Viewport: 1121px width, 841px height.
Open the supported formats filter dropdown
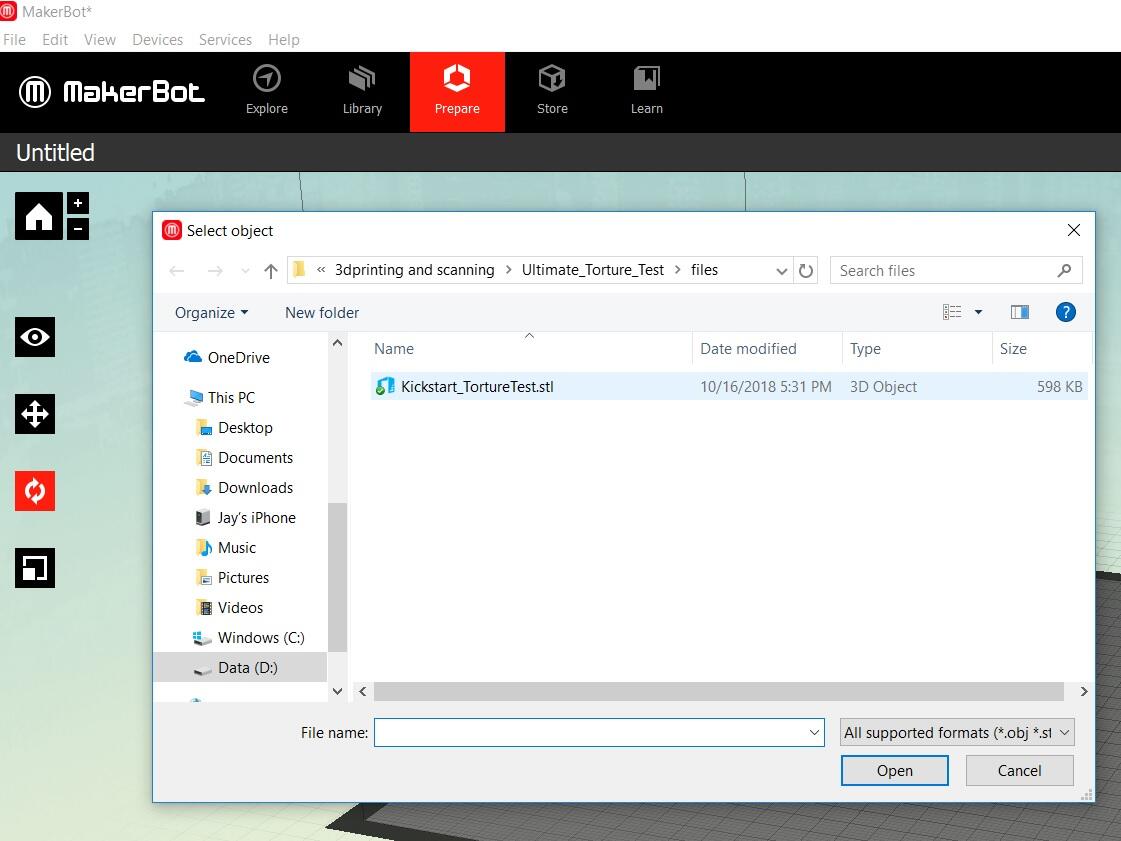pyautogui.click(x=957, y=733)
